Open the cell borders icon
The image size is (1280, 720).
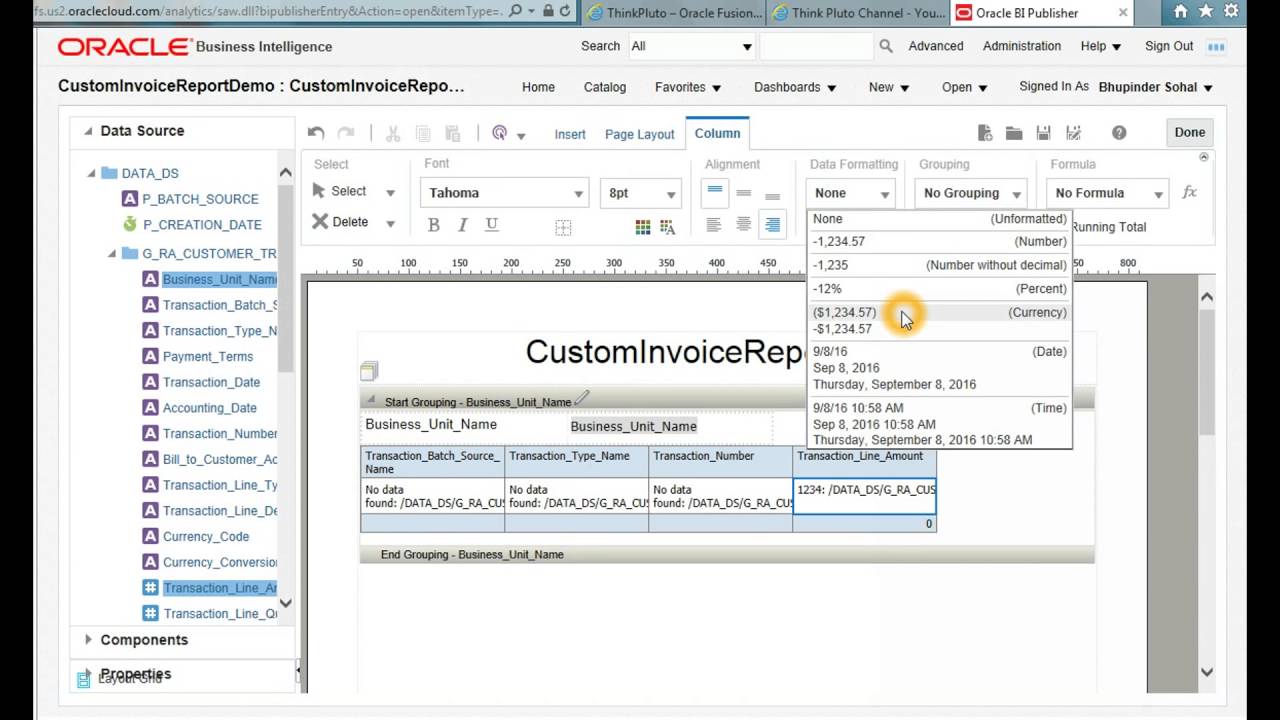[x=563, y=228]
